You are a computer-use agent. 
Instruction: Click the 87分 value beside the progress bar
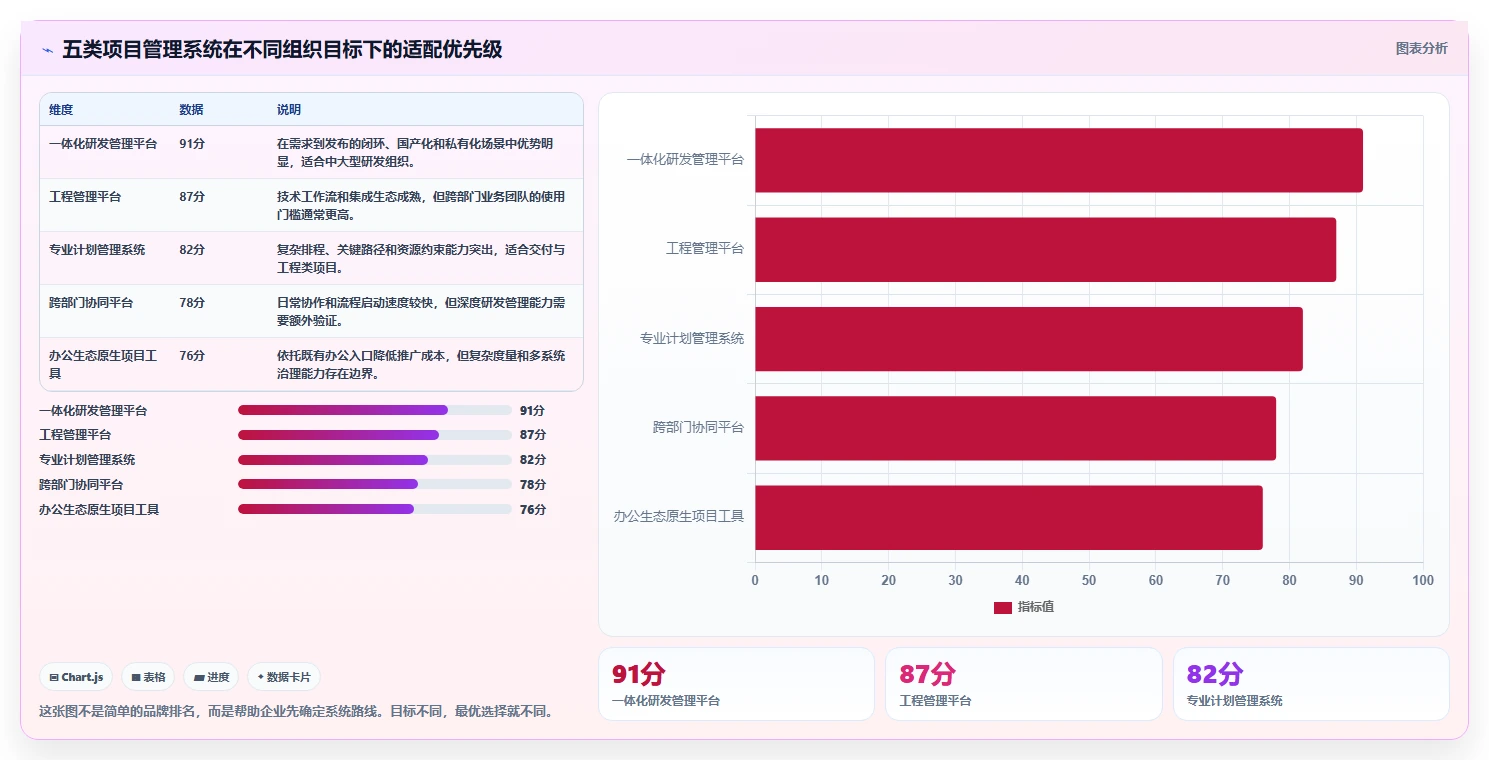(x=533, y=435)
